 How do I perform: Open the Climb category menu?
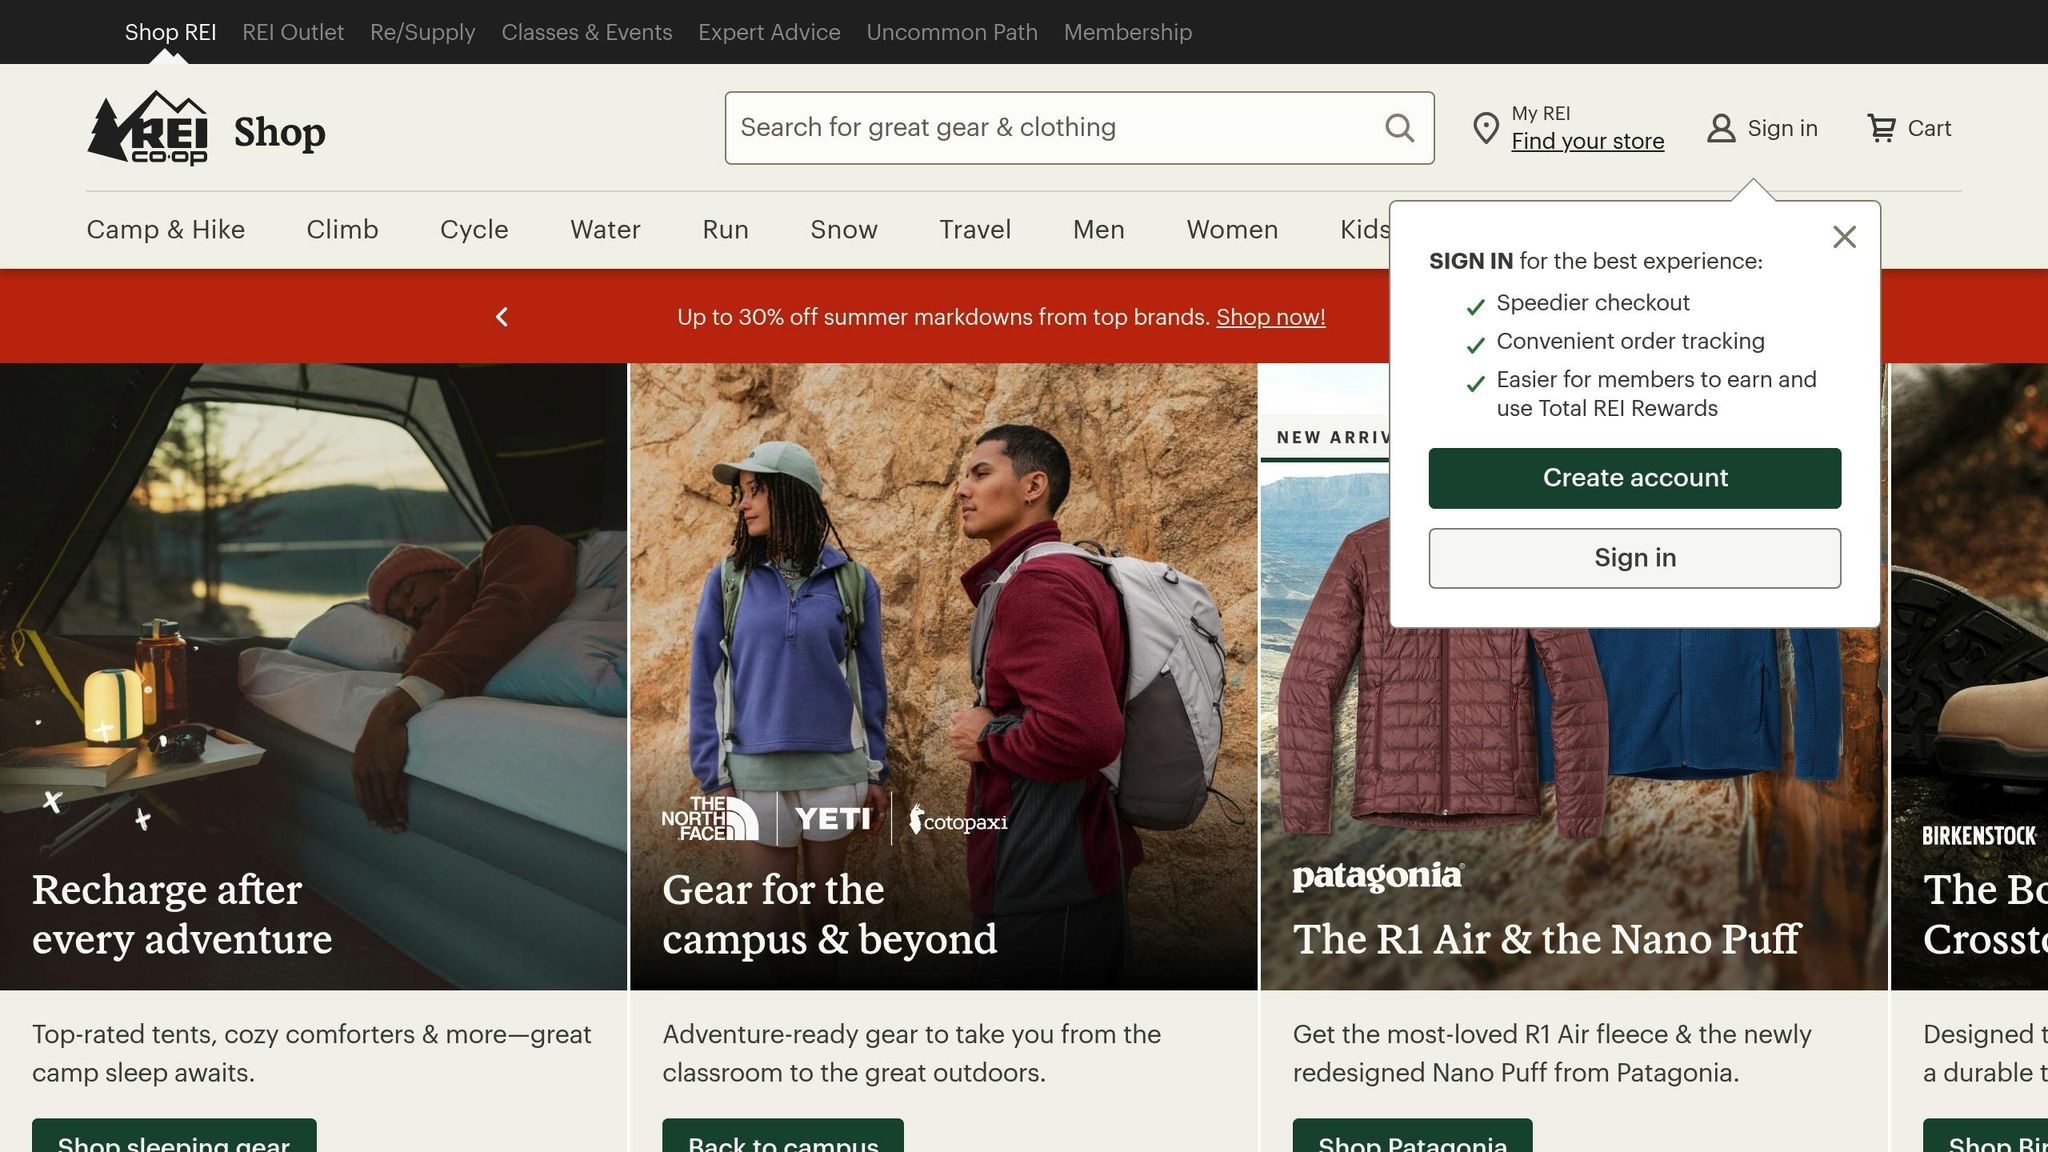tap(342, 230)
